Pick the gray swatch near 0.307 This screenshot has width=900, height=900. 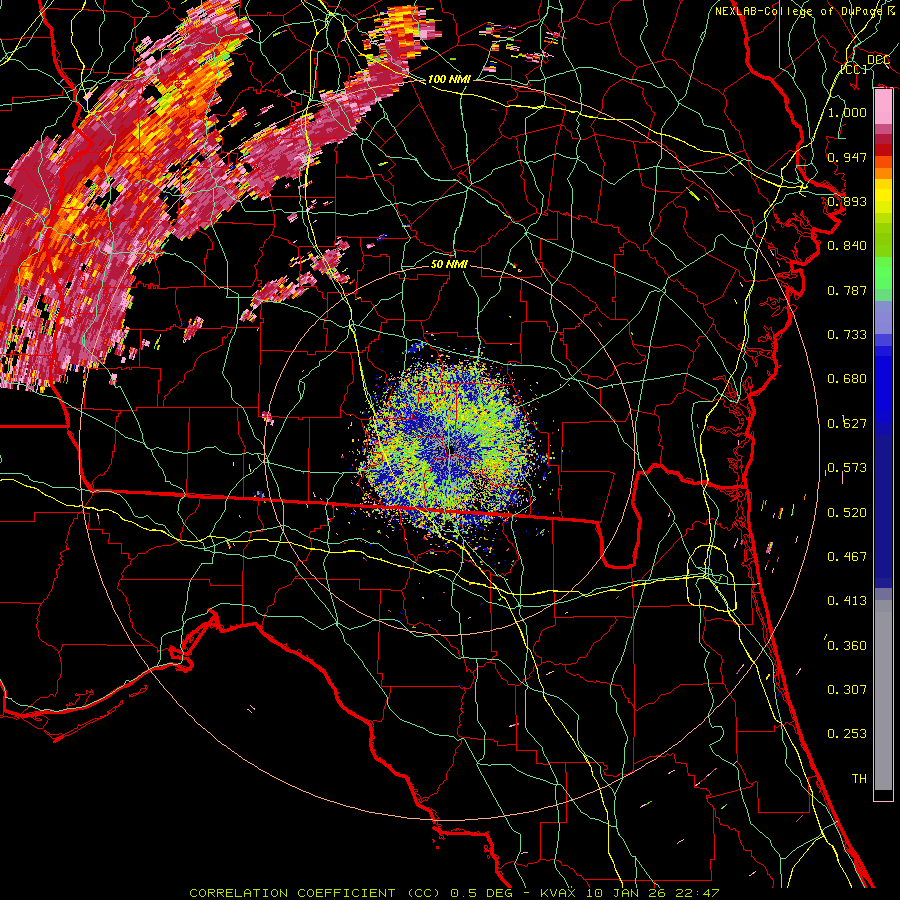coord(883,695)
